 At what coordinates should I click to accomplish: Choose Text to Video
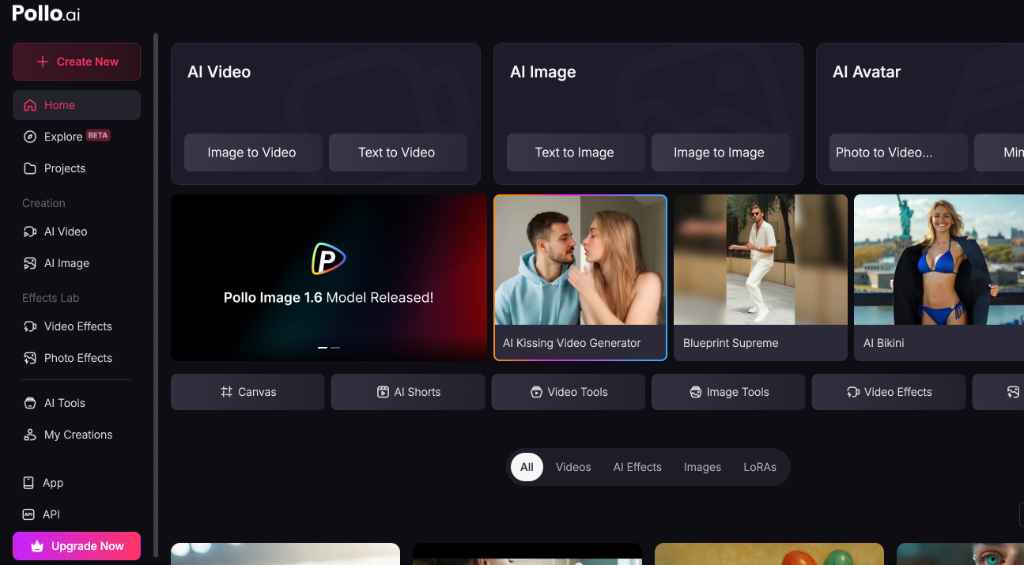(397, 153)
